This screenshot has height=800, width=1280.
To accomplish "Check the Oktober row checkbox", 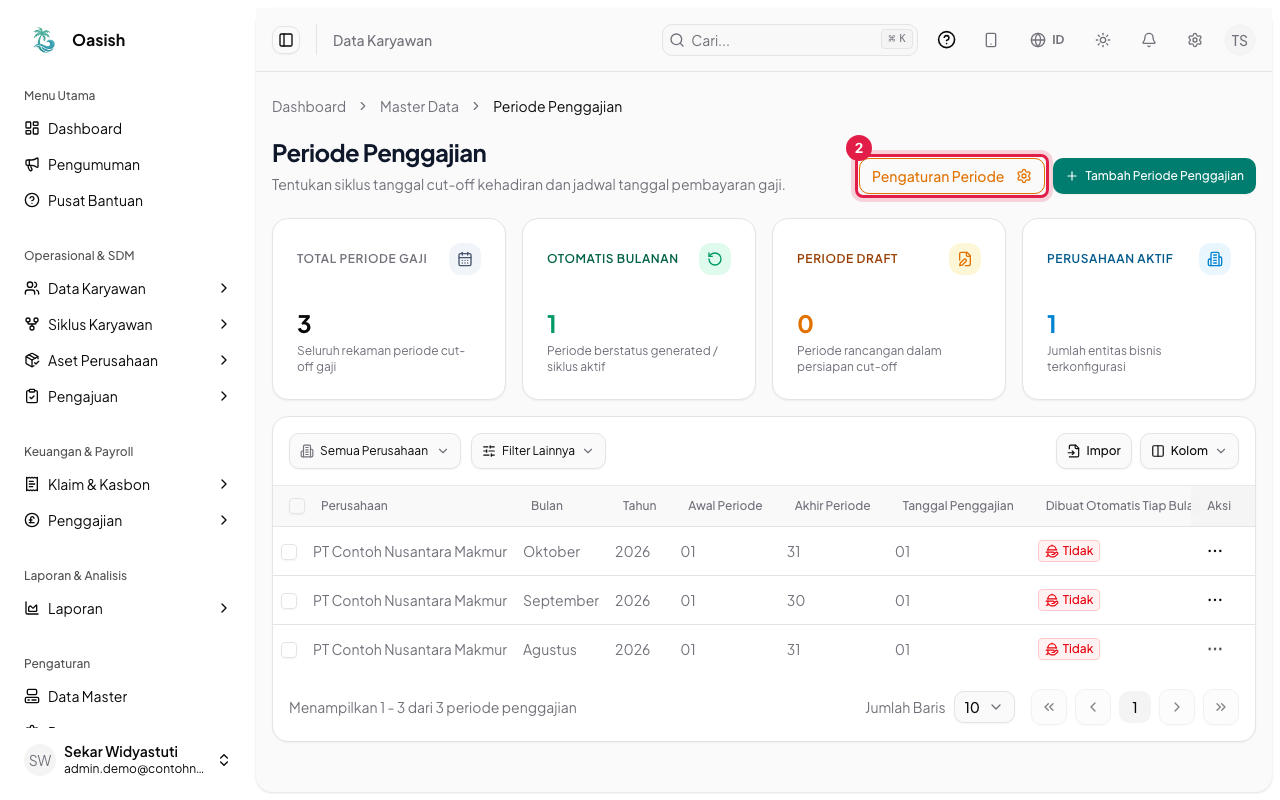I will click(289, 552).
